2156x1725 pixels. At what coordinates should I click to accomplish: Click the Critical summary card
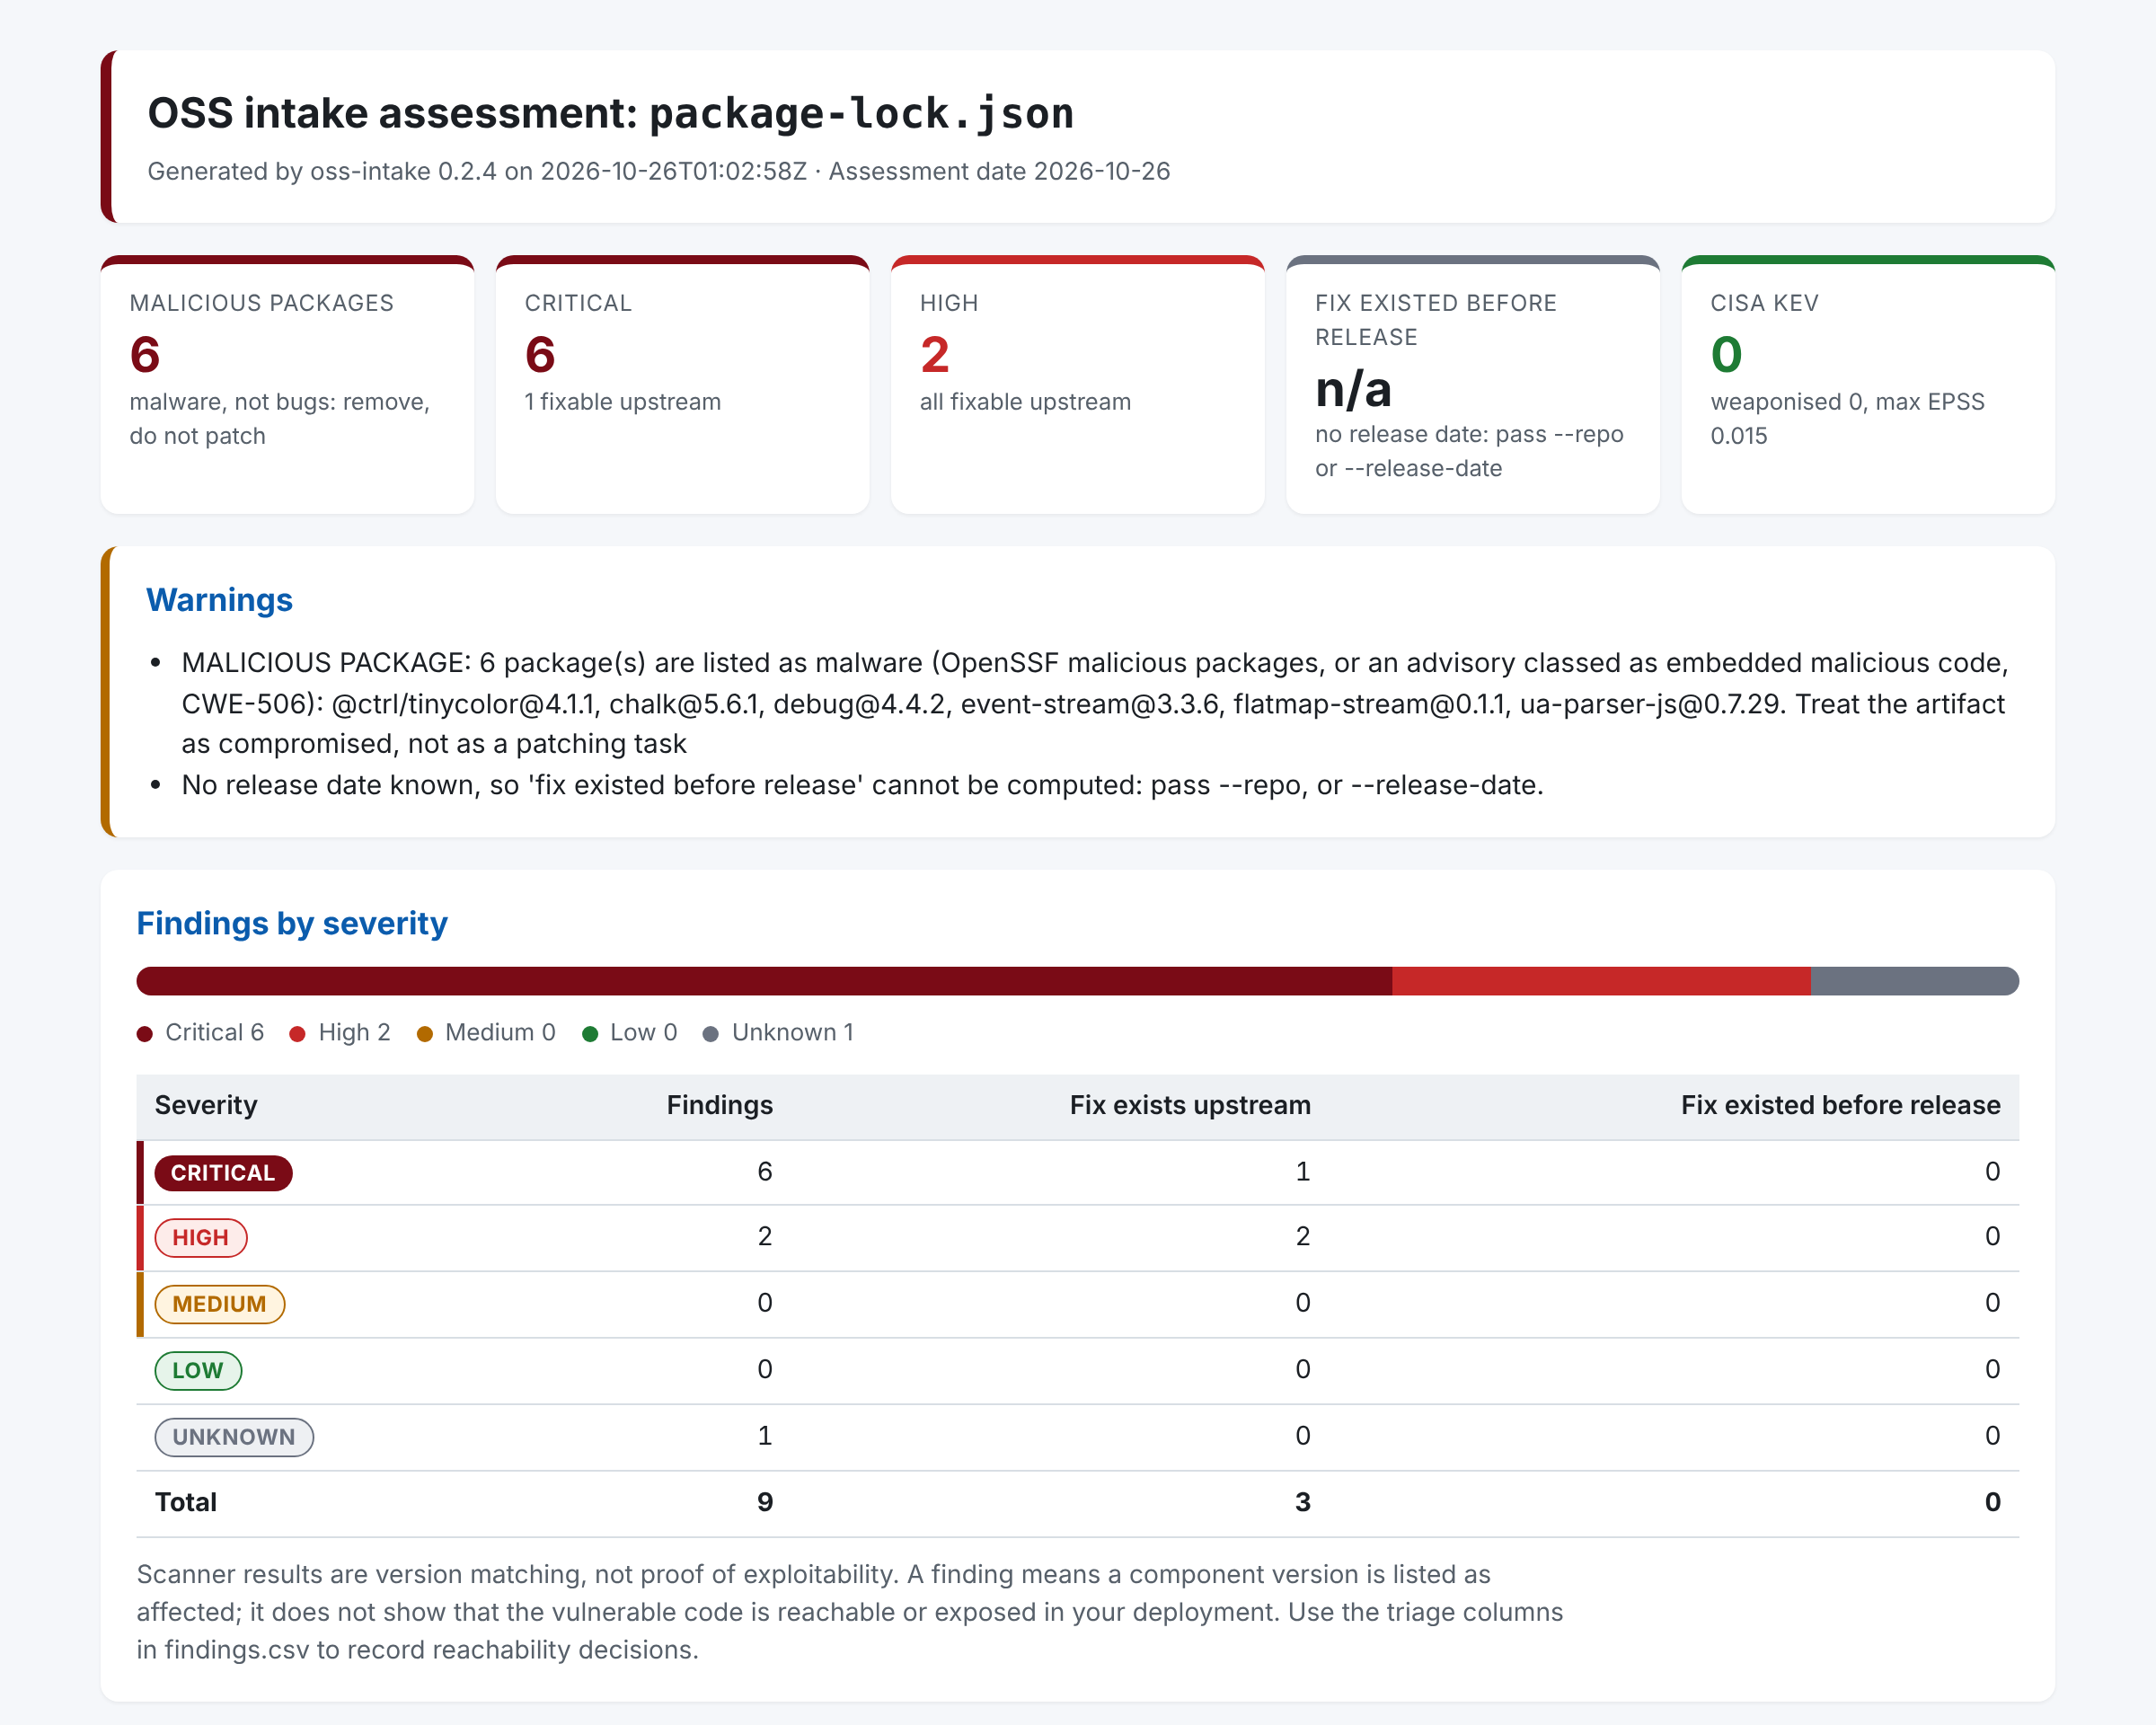point(682,385)
